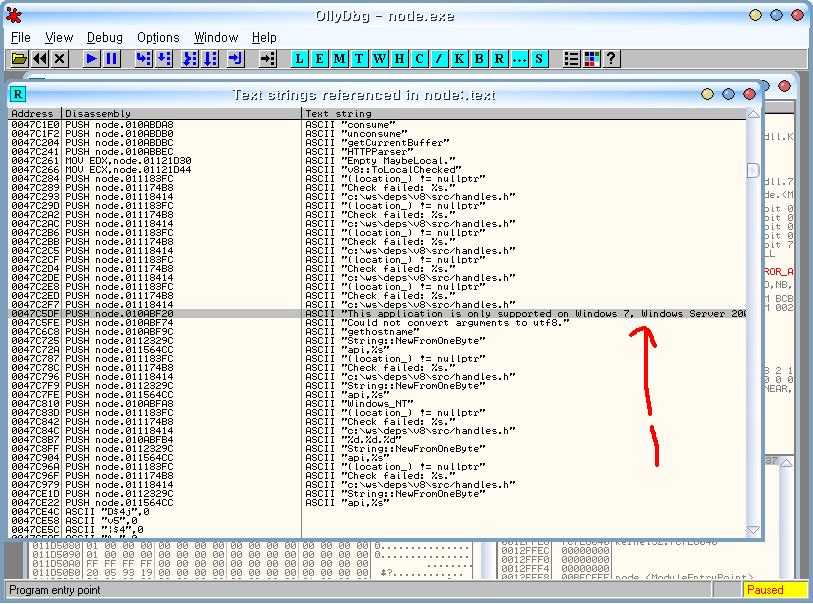The height and width of the screenshot is (604, 813).
Task: Show Handles with H button
Action: tap(399, 59)
